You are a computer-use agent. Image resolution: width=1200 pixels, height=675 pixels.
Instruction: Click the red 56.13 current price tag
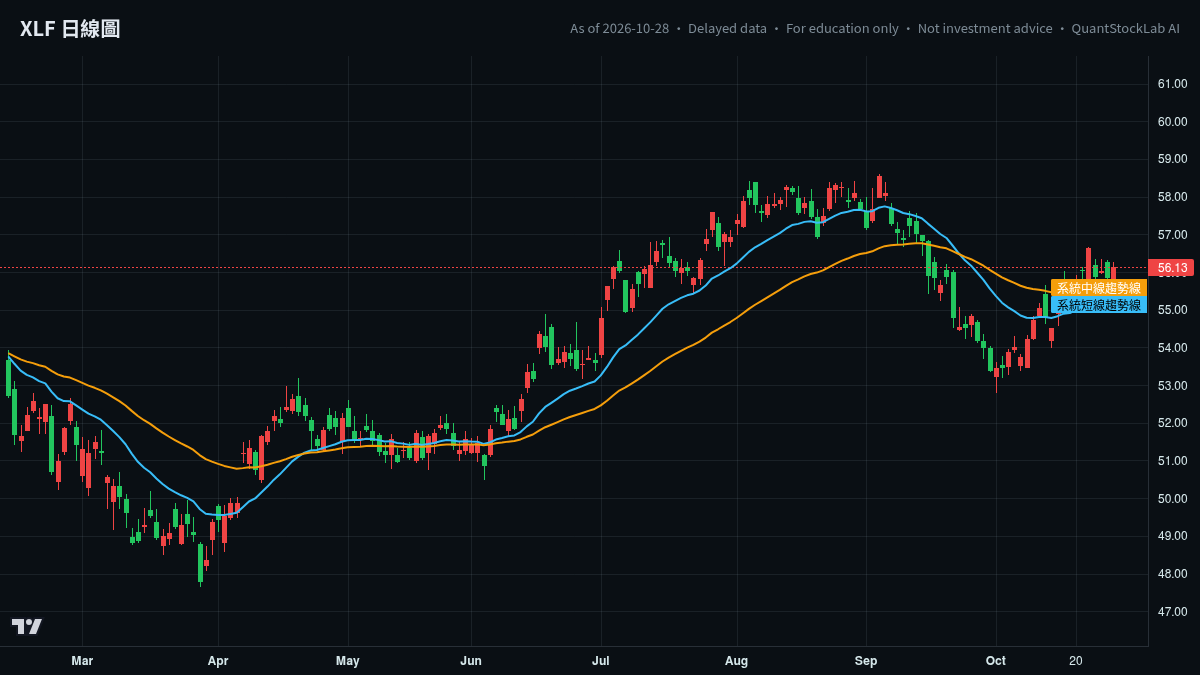[x=1172, y=268]
